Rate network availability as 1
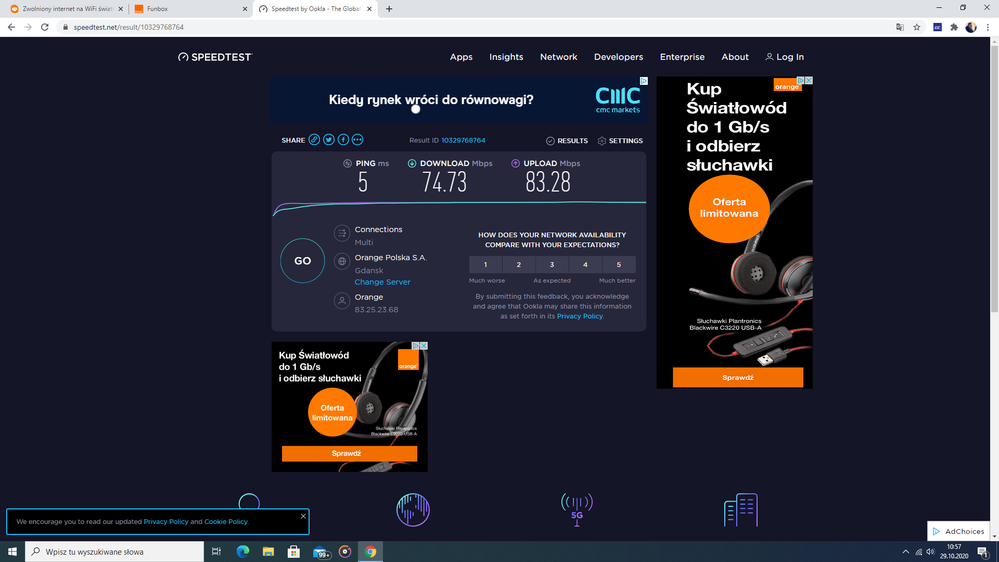 tap(486, 265)
